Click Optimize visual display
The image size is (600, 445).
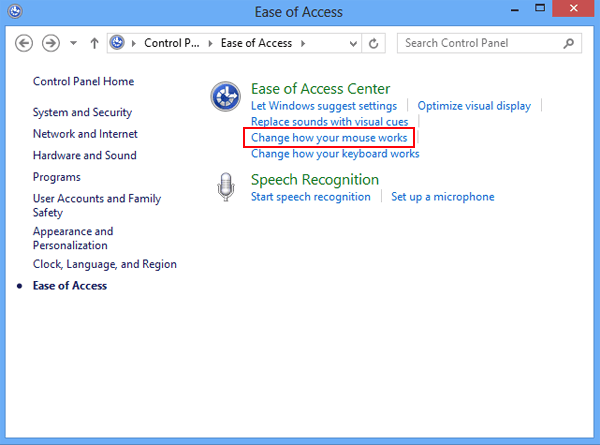point(474,106)
